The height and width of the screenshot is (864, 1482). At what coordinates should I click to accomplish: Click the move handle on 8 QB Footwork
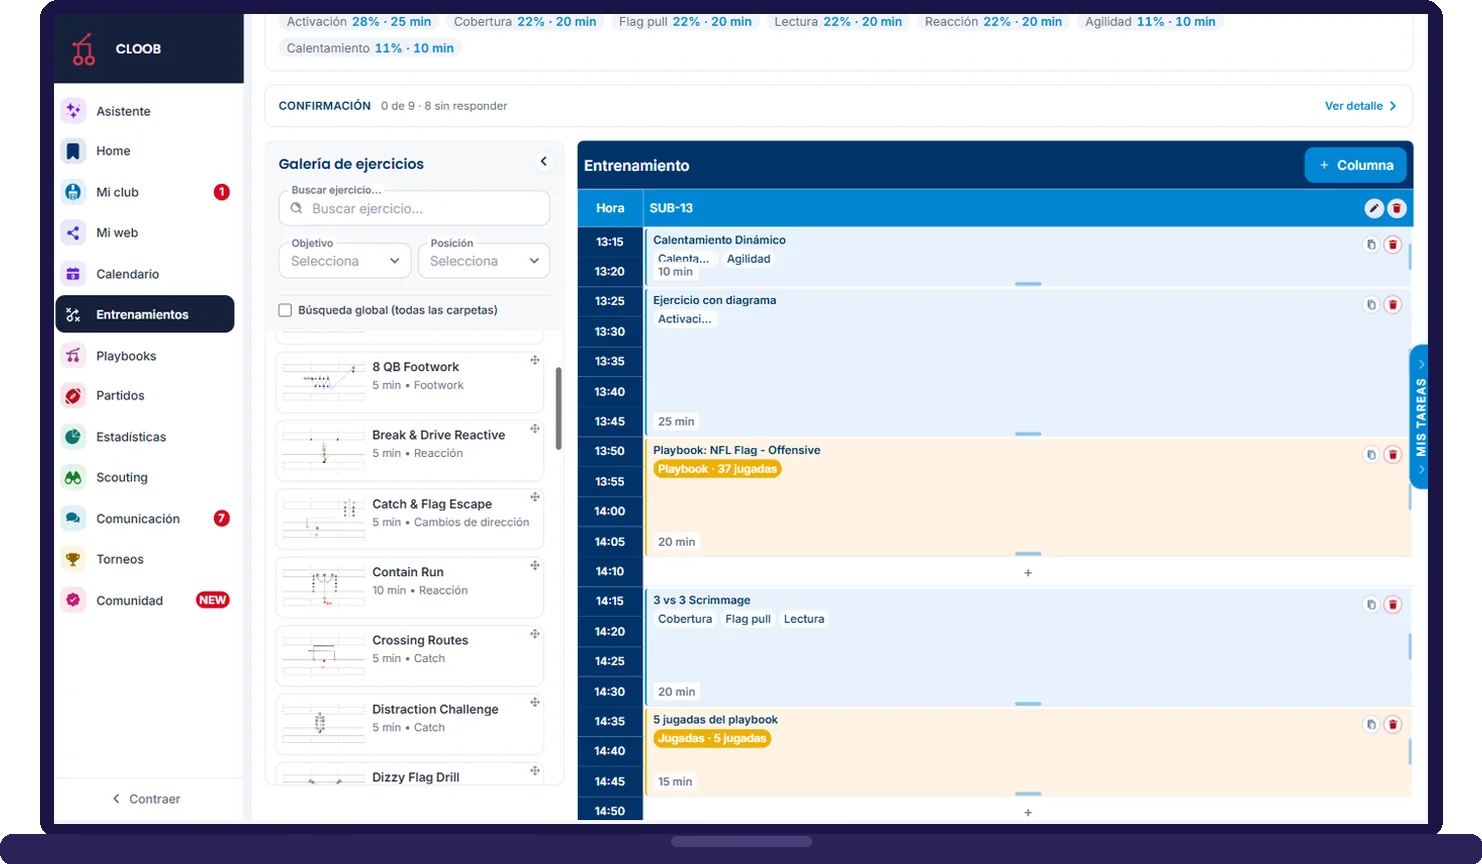(535, 360)
